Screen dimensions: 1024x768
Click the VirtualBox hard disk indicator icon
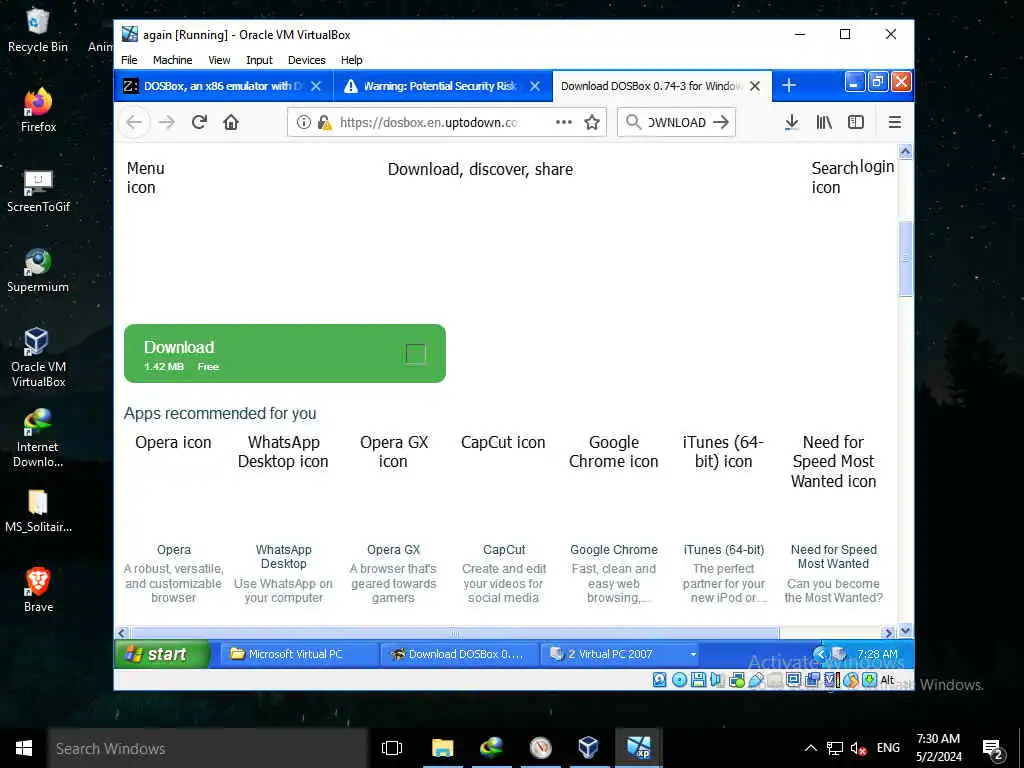(x=660, y=680)
